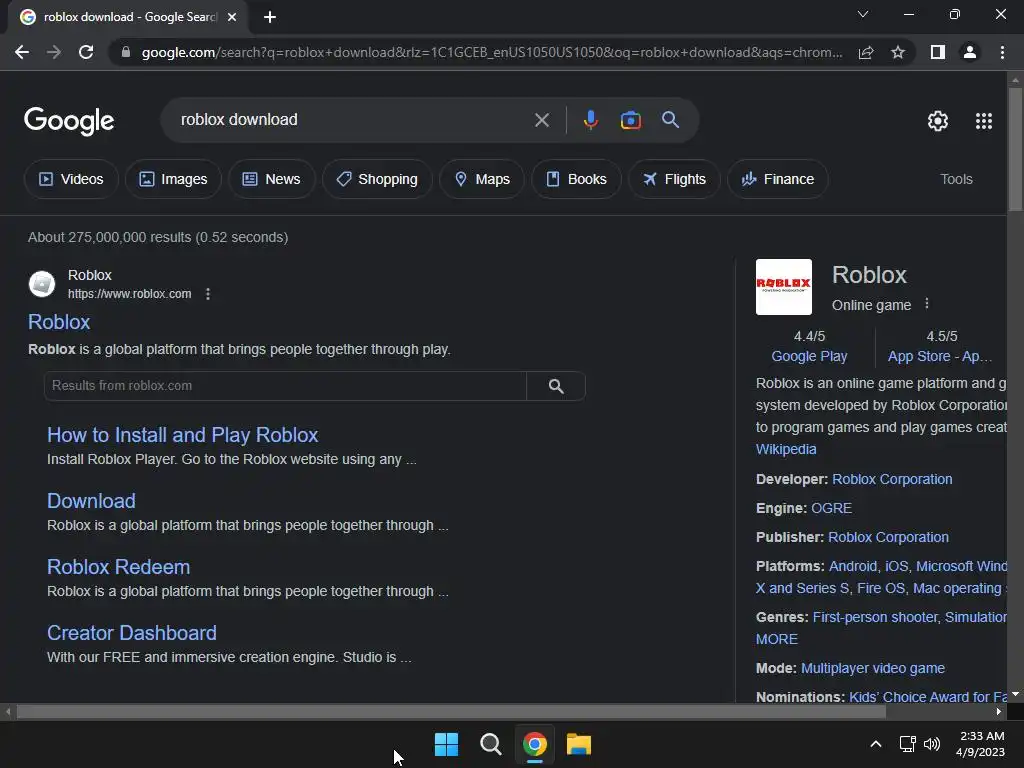Reload the current page

(x=86, y=52)
